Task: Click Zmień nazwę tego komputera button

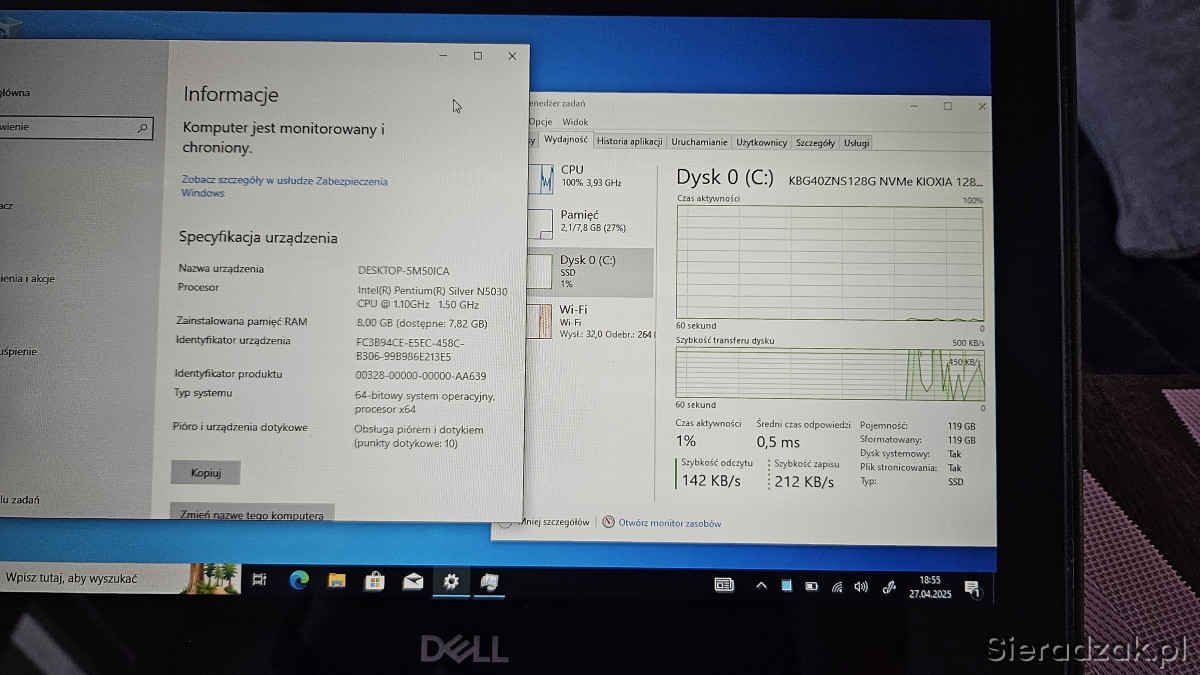Action: tap(251, 514)
